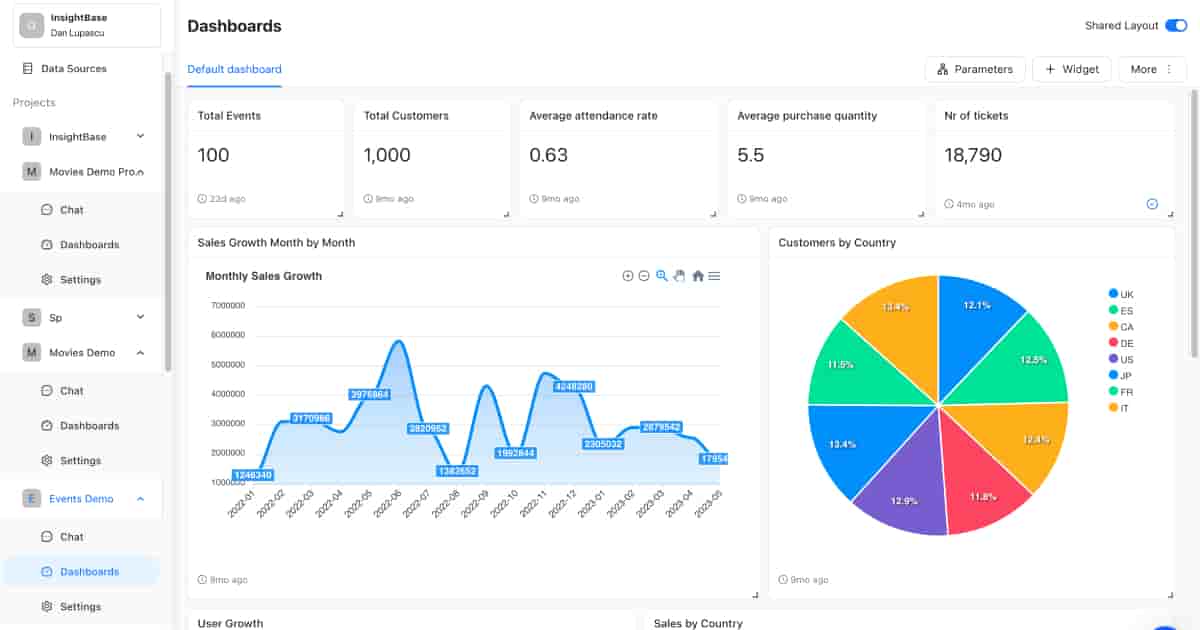This screenshot has height=630, width=1200.
Task: Toggle the Shared Layout switch
Action: [x=1176, y=26]
